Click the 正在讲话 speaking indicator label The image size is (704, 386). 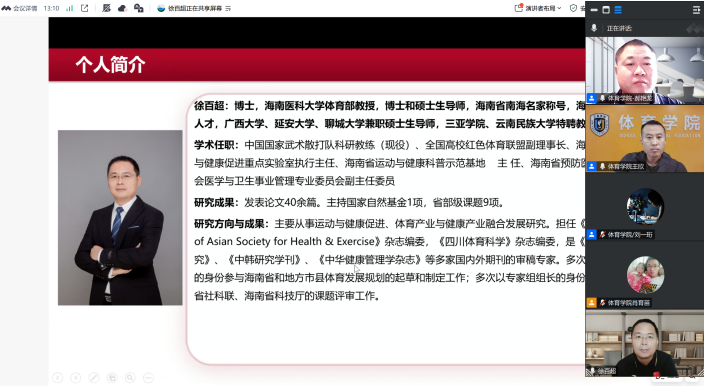[619, 28]
